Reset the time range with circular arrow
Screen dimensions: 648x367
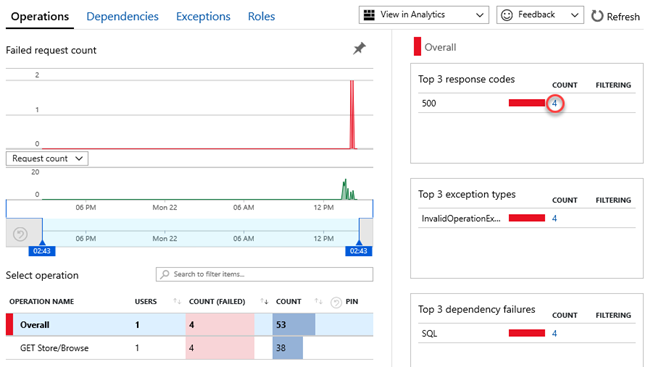[20, 234]
